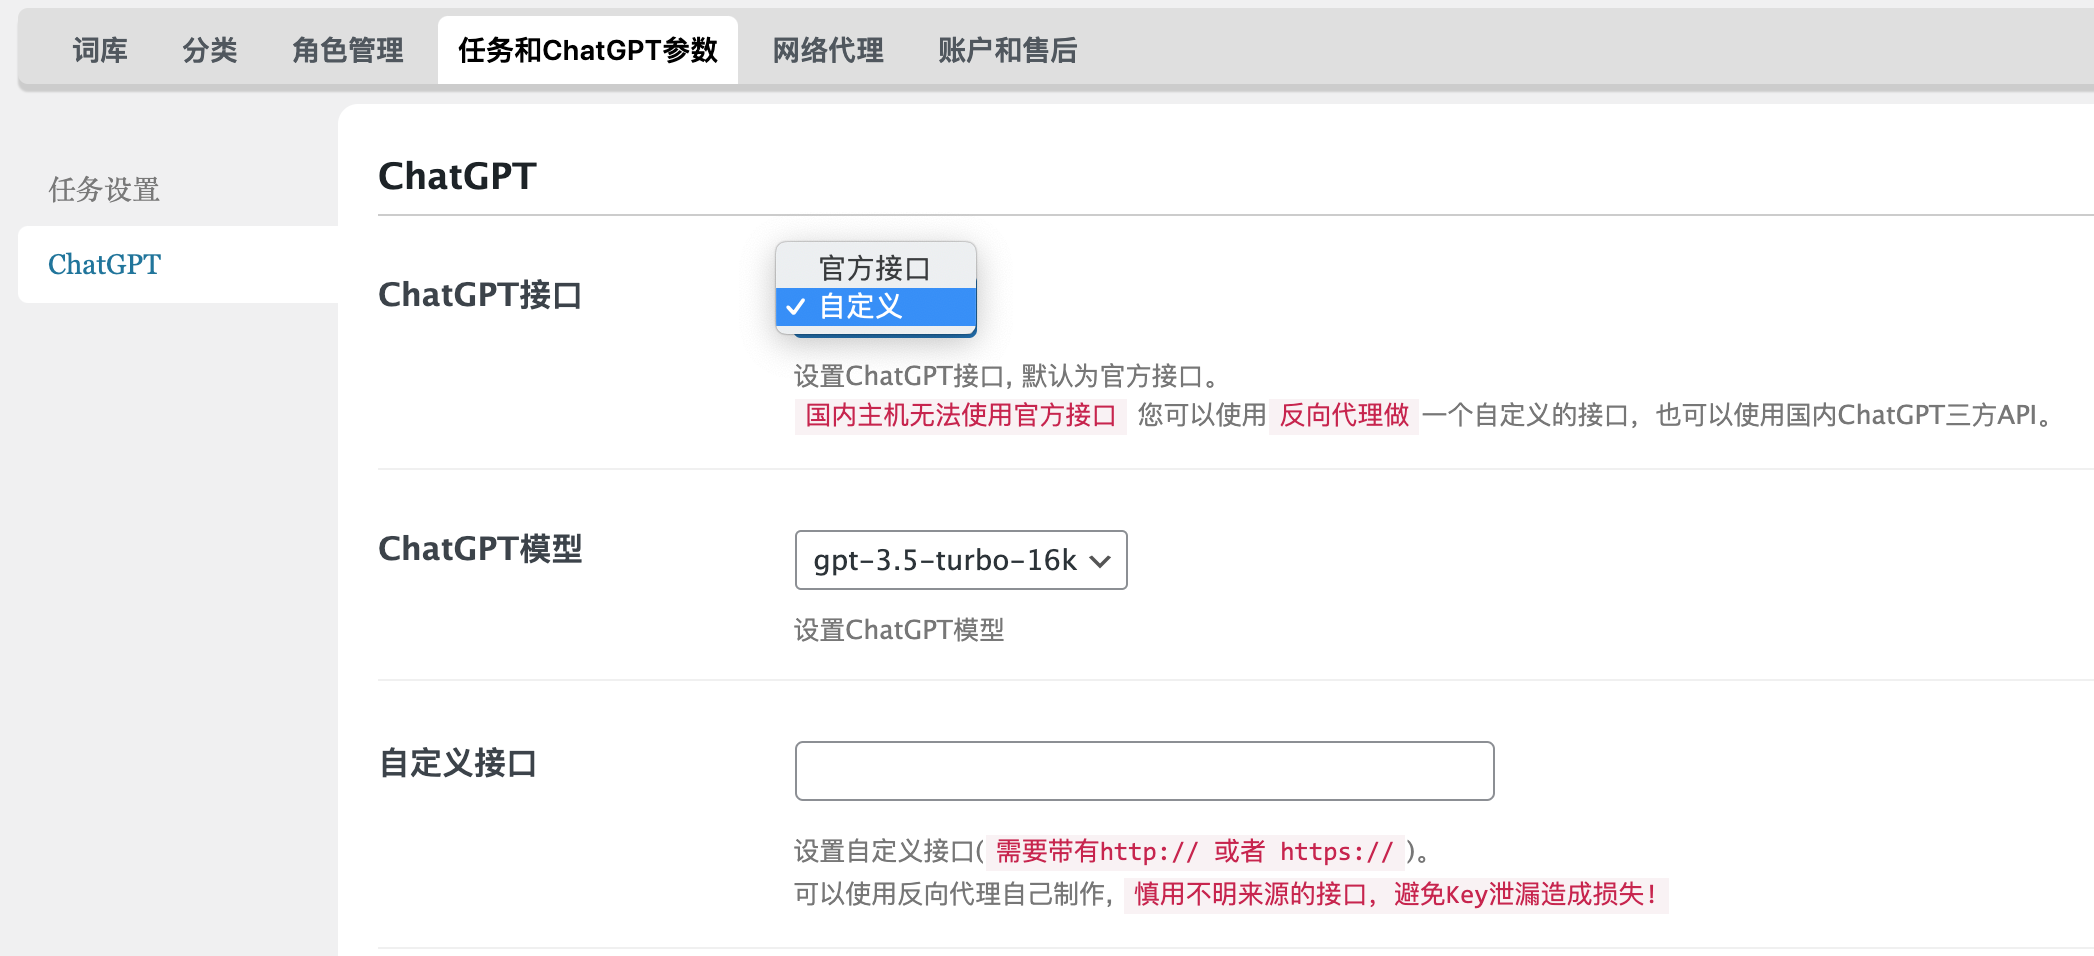Open the 网络代理 tab
Screen dimensions: 2094x956
[828, 50]
